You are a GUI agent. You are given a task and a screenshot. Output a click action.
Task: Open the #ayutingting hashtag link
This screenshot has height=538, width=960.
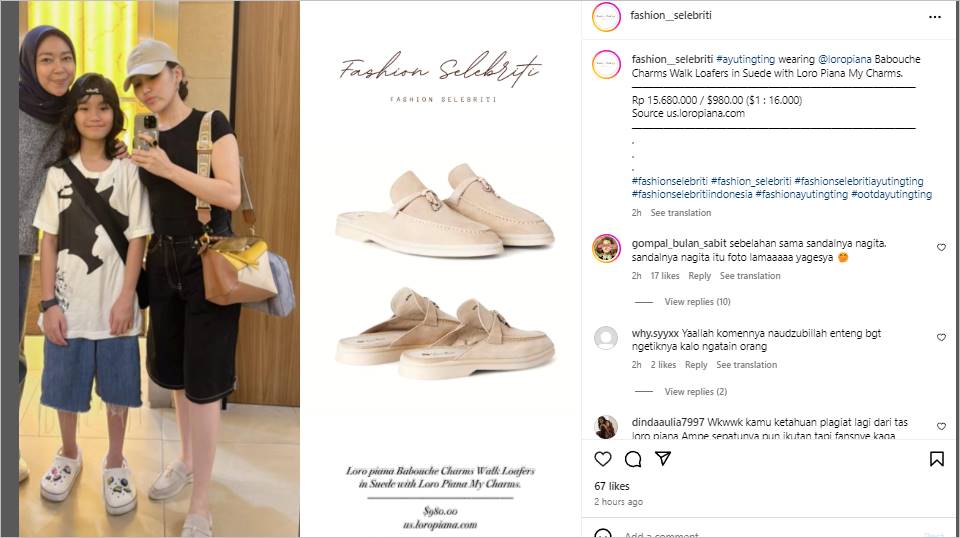(745, 59)
